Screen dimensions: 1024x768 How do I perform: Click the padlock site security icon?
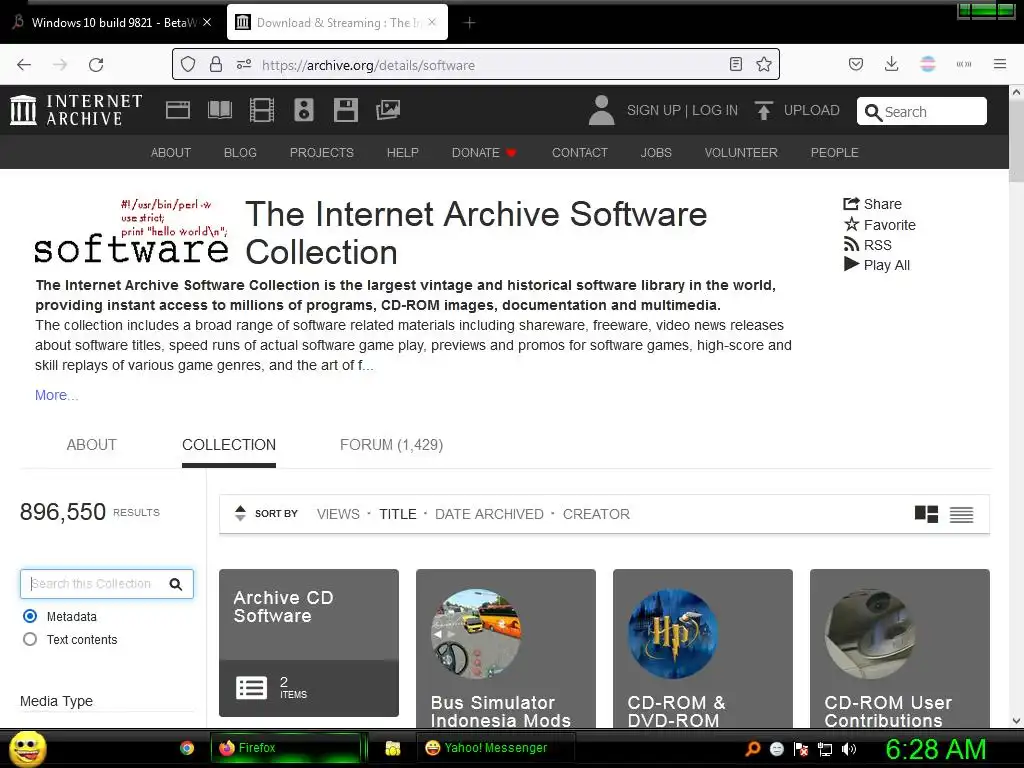coord(216,65)
